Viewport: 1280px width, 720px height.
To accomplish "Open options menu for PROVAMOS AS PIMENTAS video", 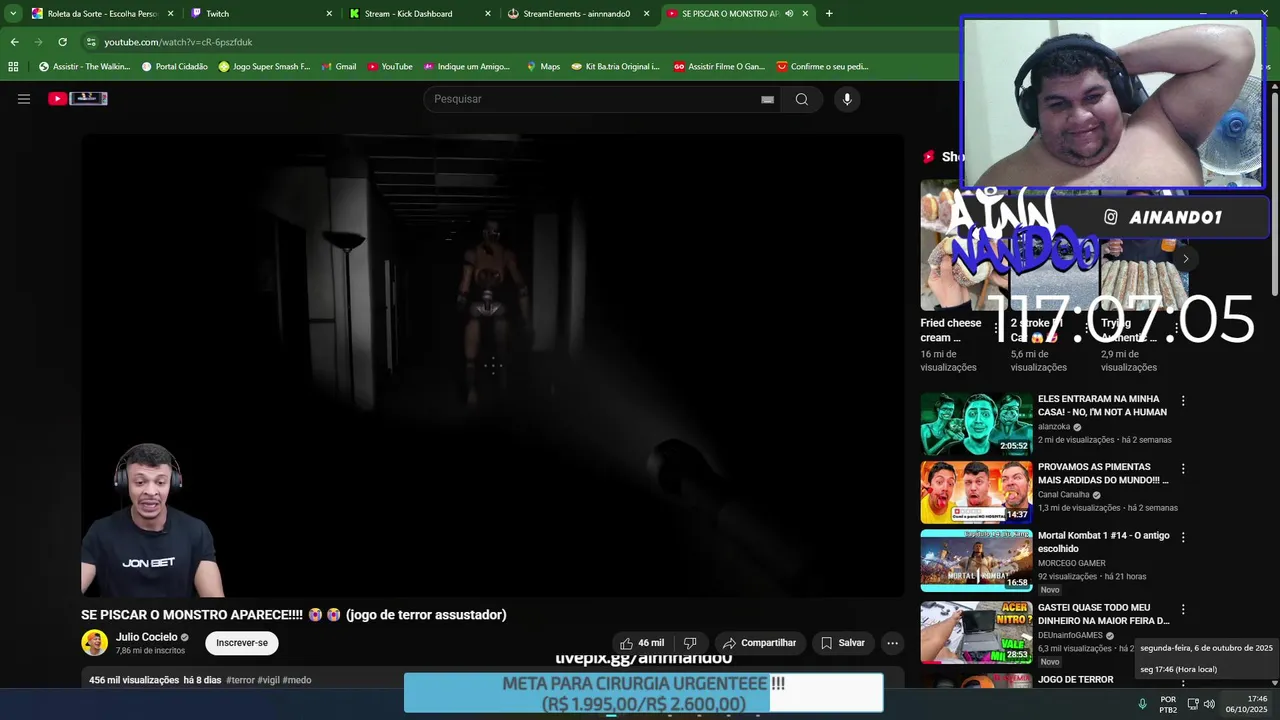I will coord(1183,469).
